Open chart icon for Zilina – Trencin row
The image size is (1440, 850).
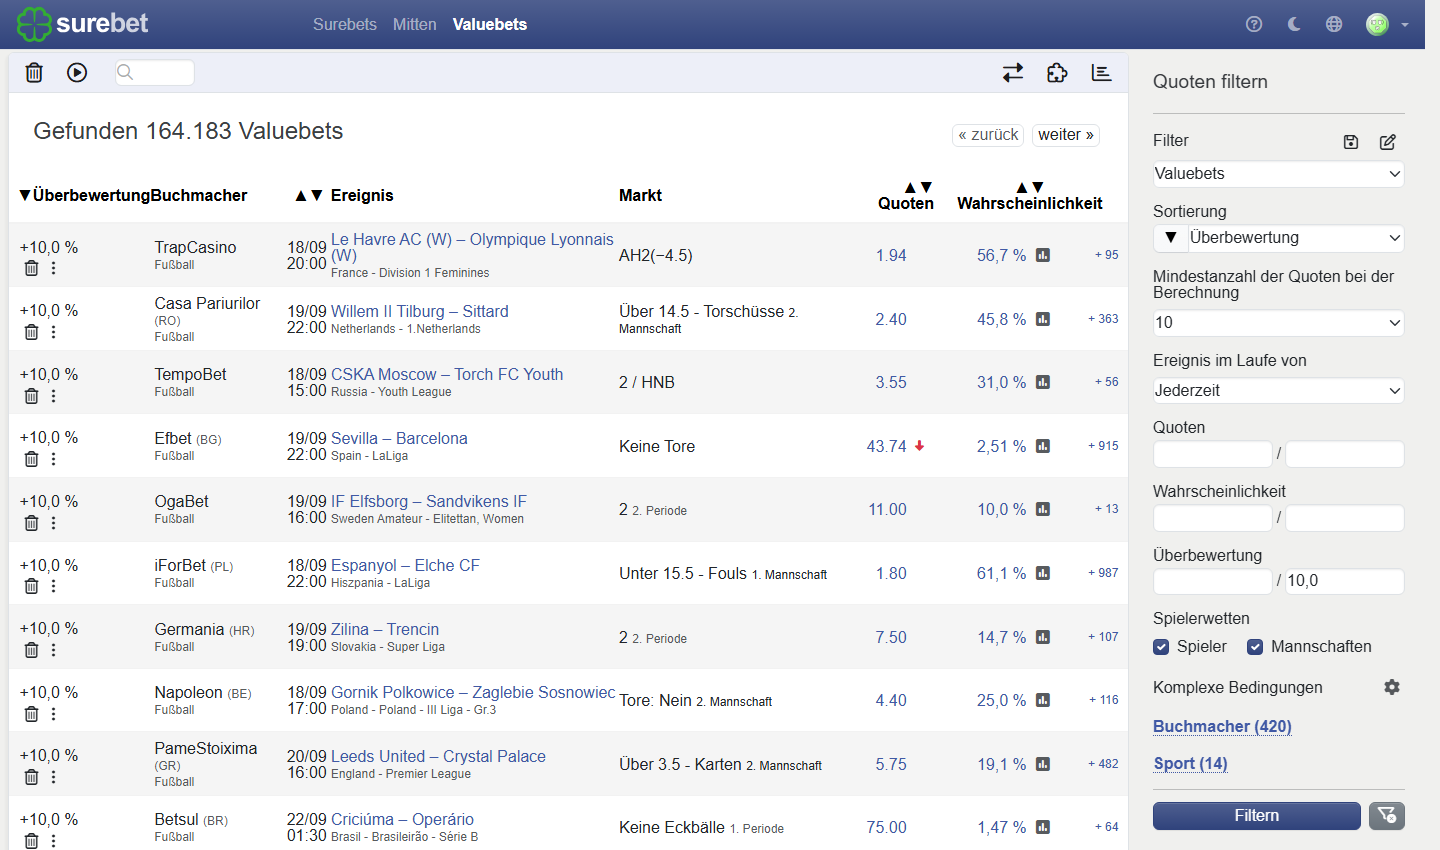(x=1043, y=637)
